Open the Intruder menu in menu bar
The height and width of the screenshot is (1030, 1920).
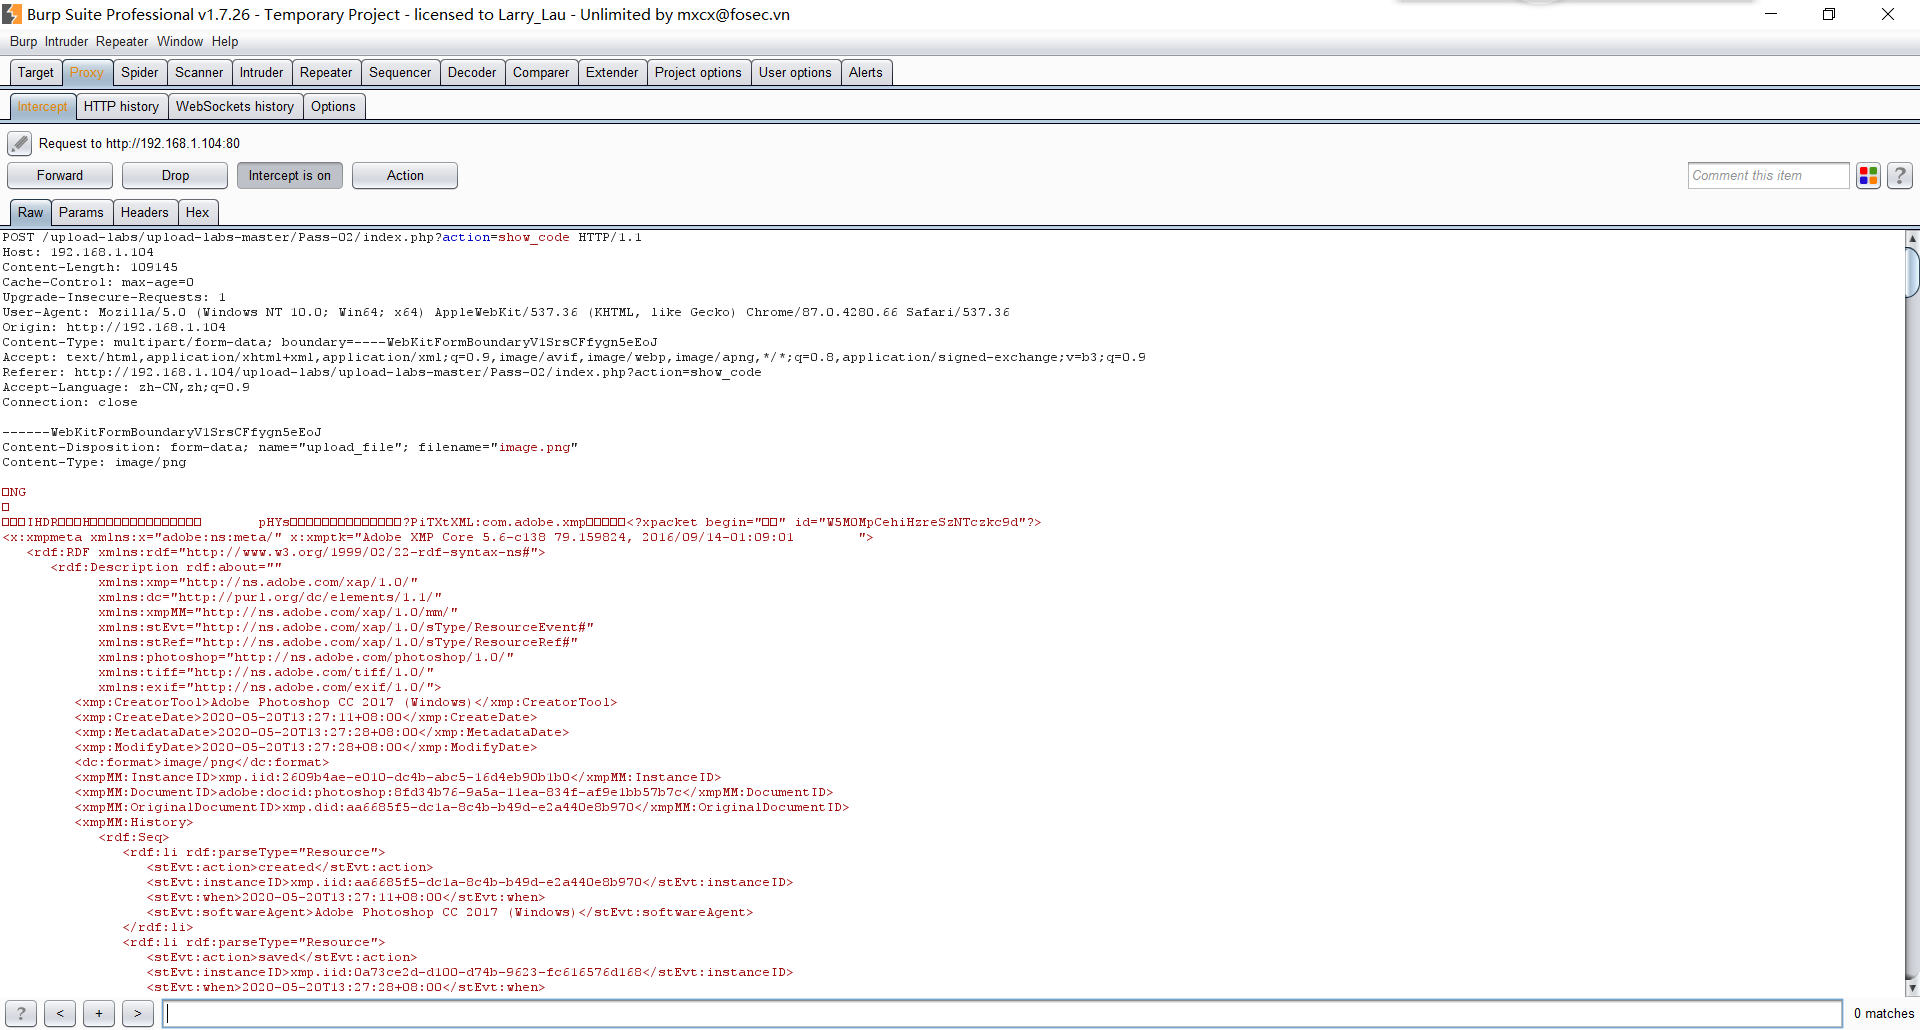(66, 41)
